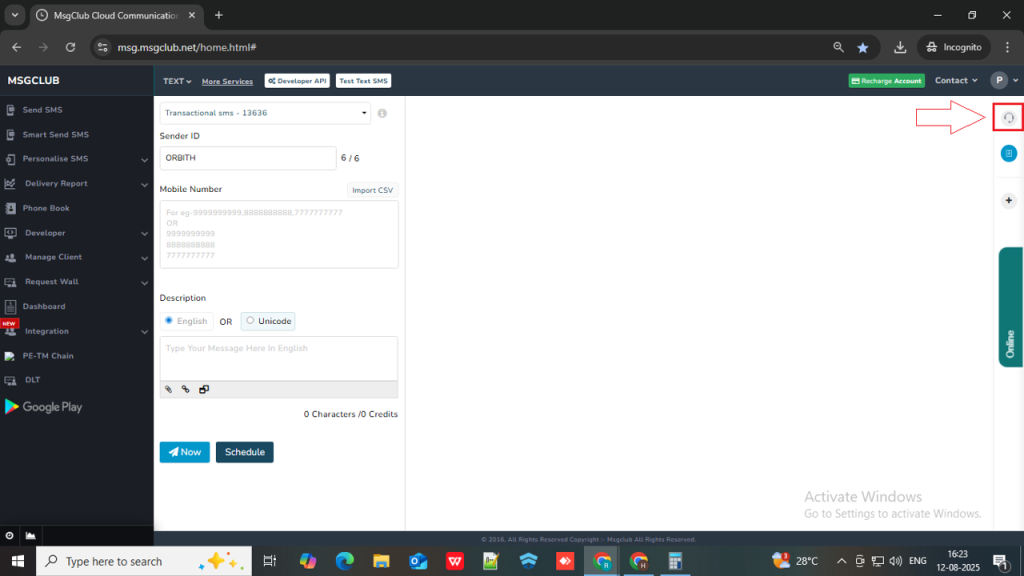
Task: Click the browser downloads icon
Action: (x=900, y=47)
